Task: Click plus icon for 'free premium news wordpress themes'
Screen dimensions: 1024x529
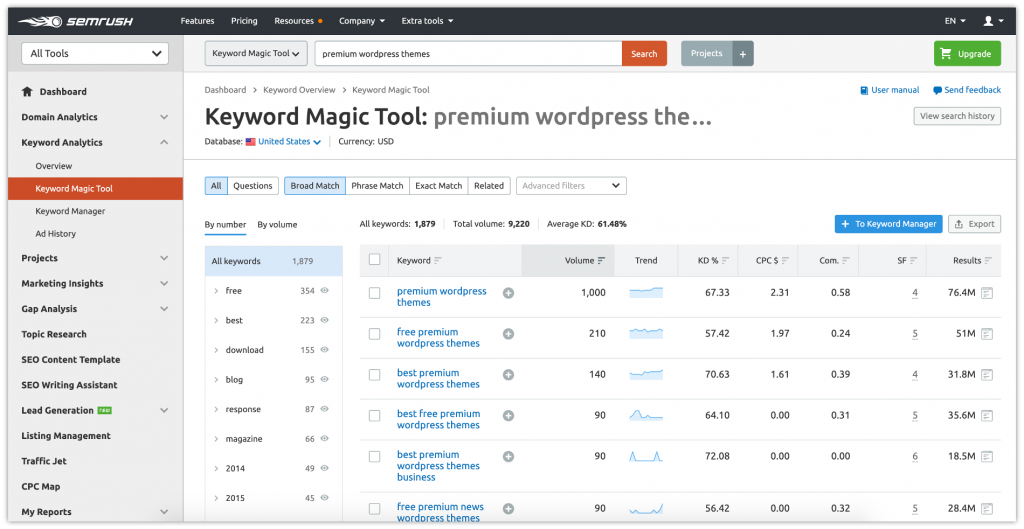Action: [x=508, y=509]
